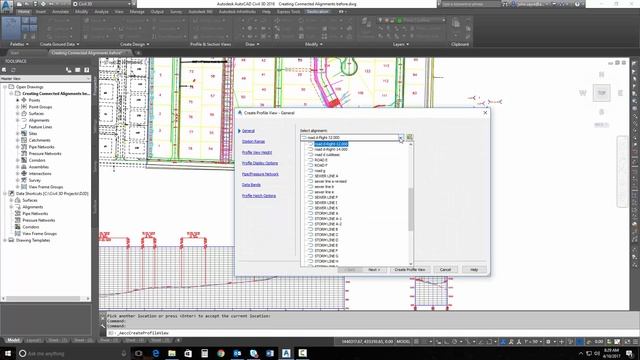Open the Profile Hatch Options link

[259, 196]
